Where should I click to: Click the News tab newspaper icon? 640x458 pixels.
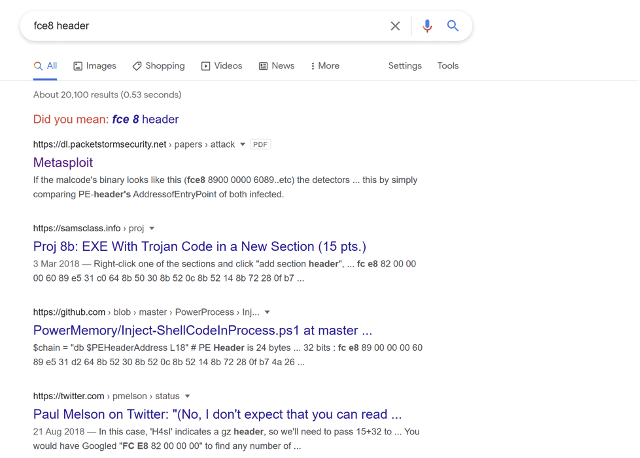point(263,66)
